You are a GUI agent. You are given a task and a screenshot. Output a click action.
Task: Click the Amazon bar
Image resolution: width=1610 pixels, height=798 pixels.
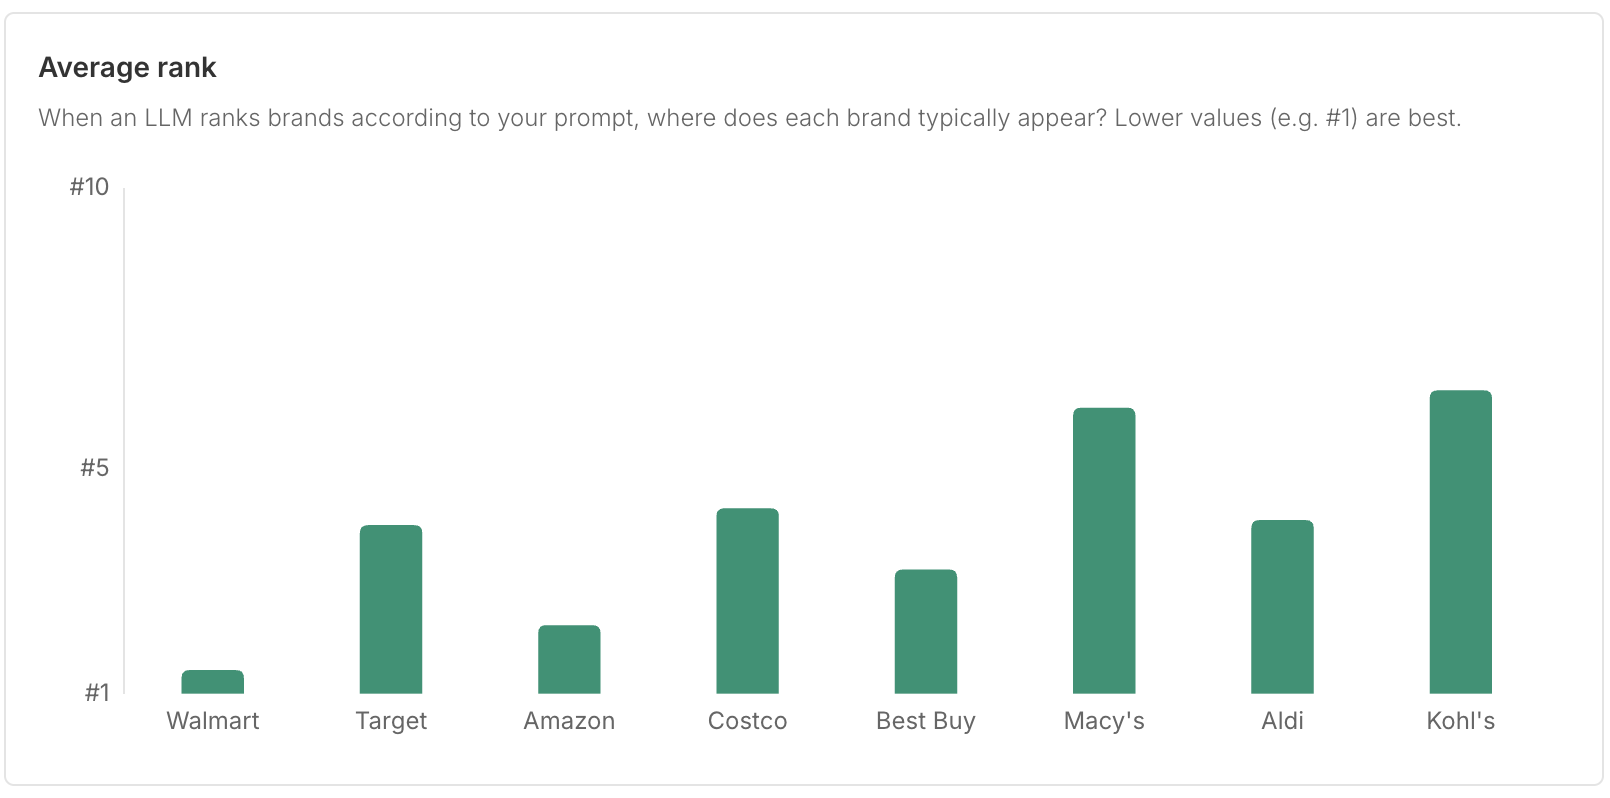coord(569,659)
